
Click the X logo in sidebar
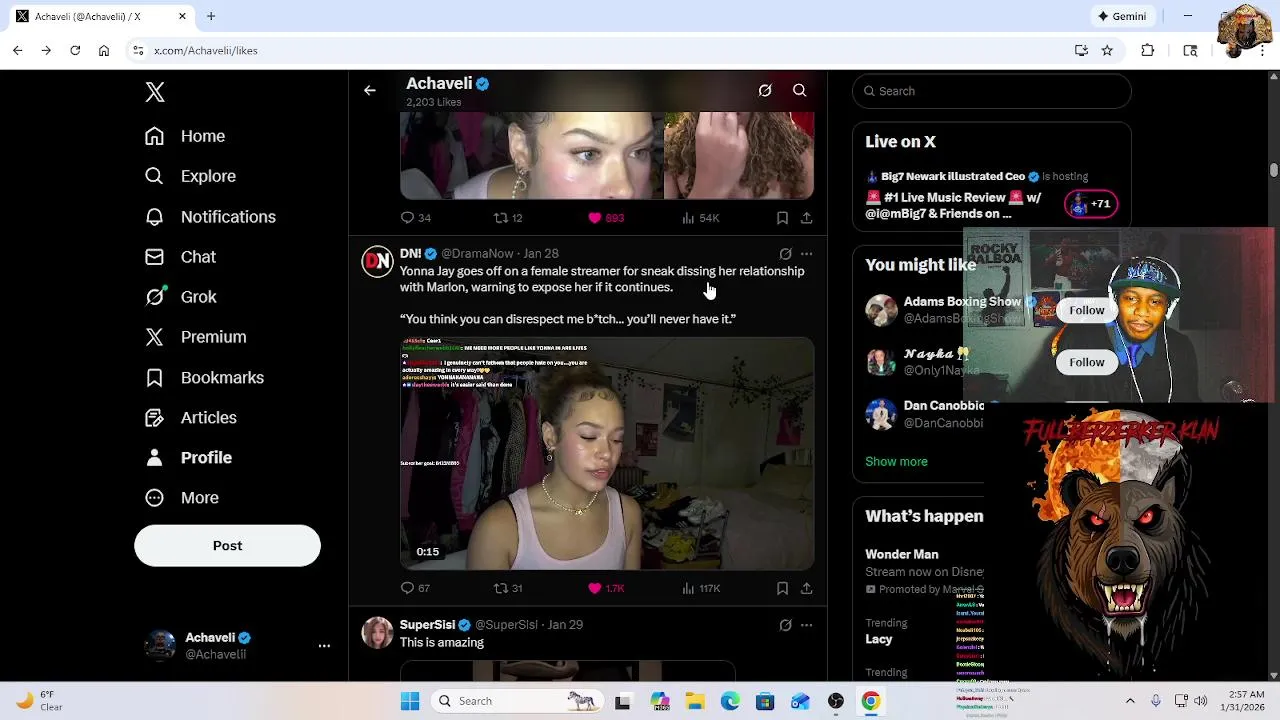tap(155, 92)
